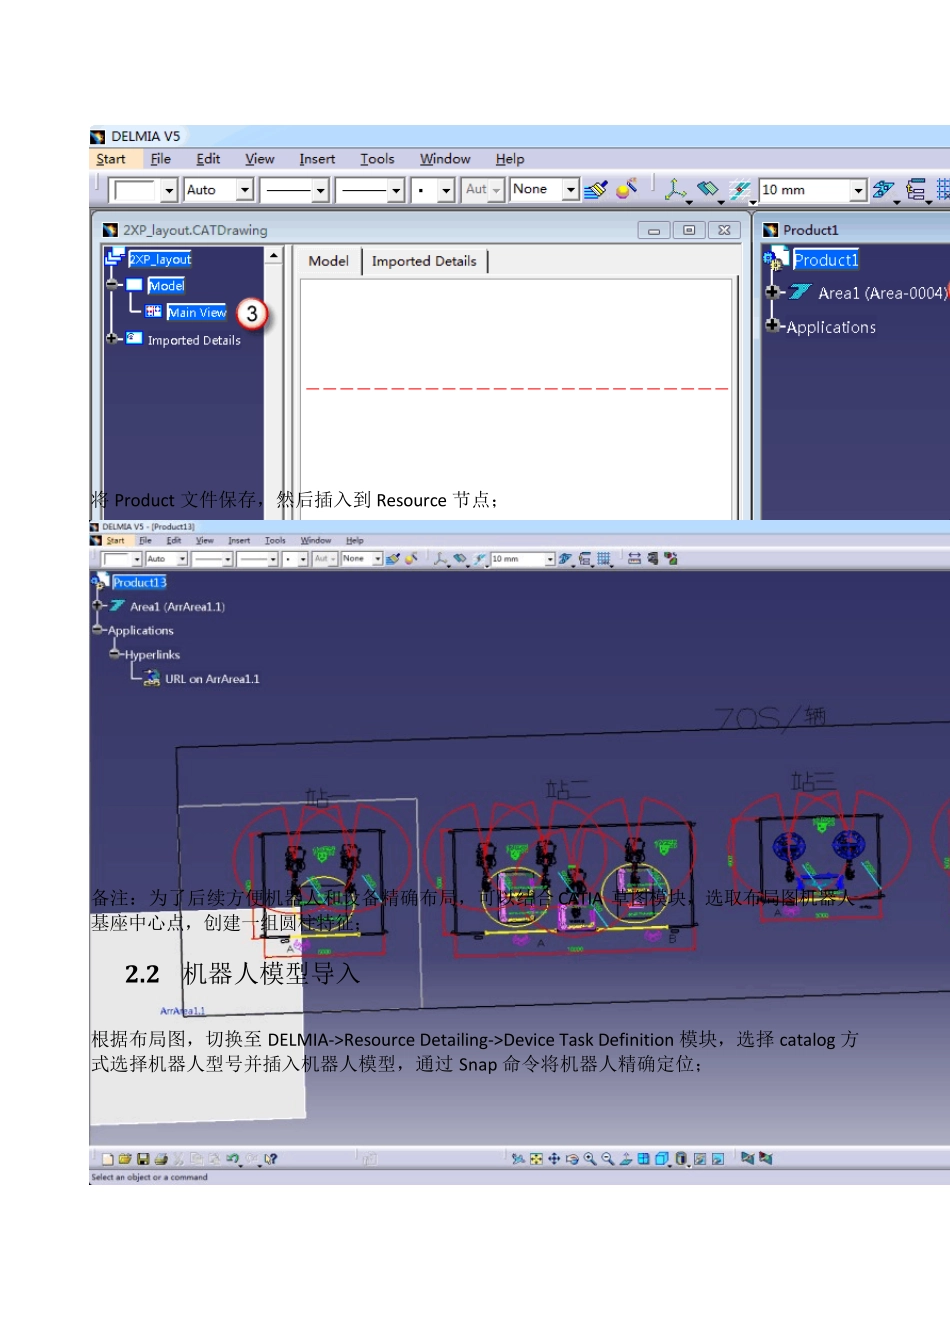Click the tree list icon in upper DELMIA toolbar
950x1344 pixels.
[x=915, y=189]
